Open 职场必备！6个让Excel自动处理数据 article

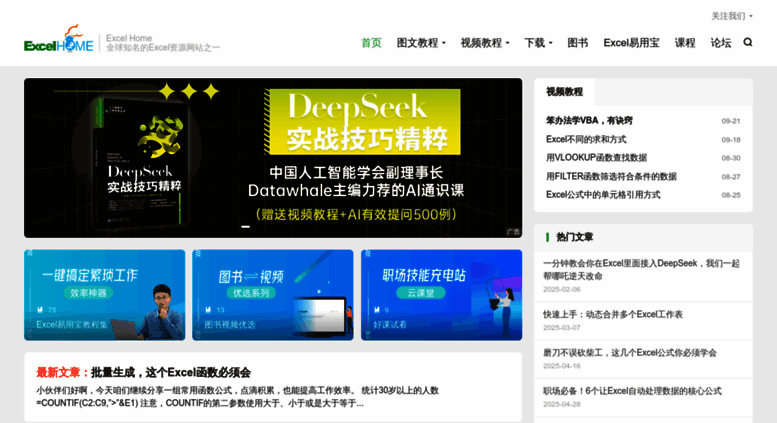click(x=632, y=391)
